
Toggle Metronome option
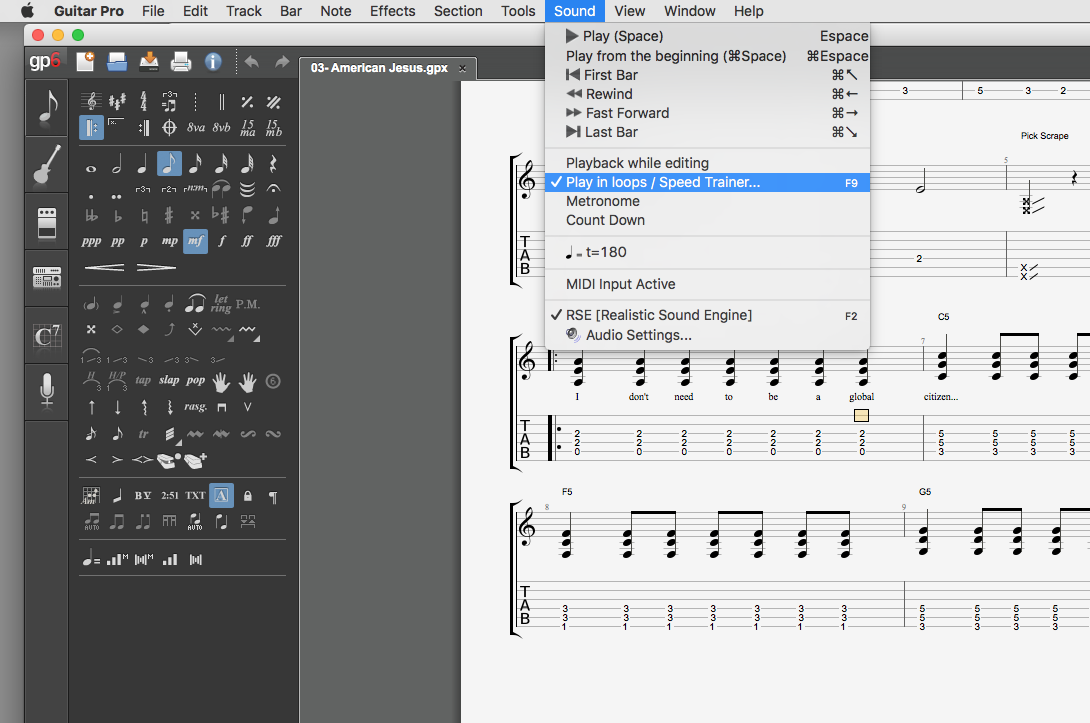pos(707,201)
